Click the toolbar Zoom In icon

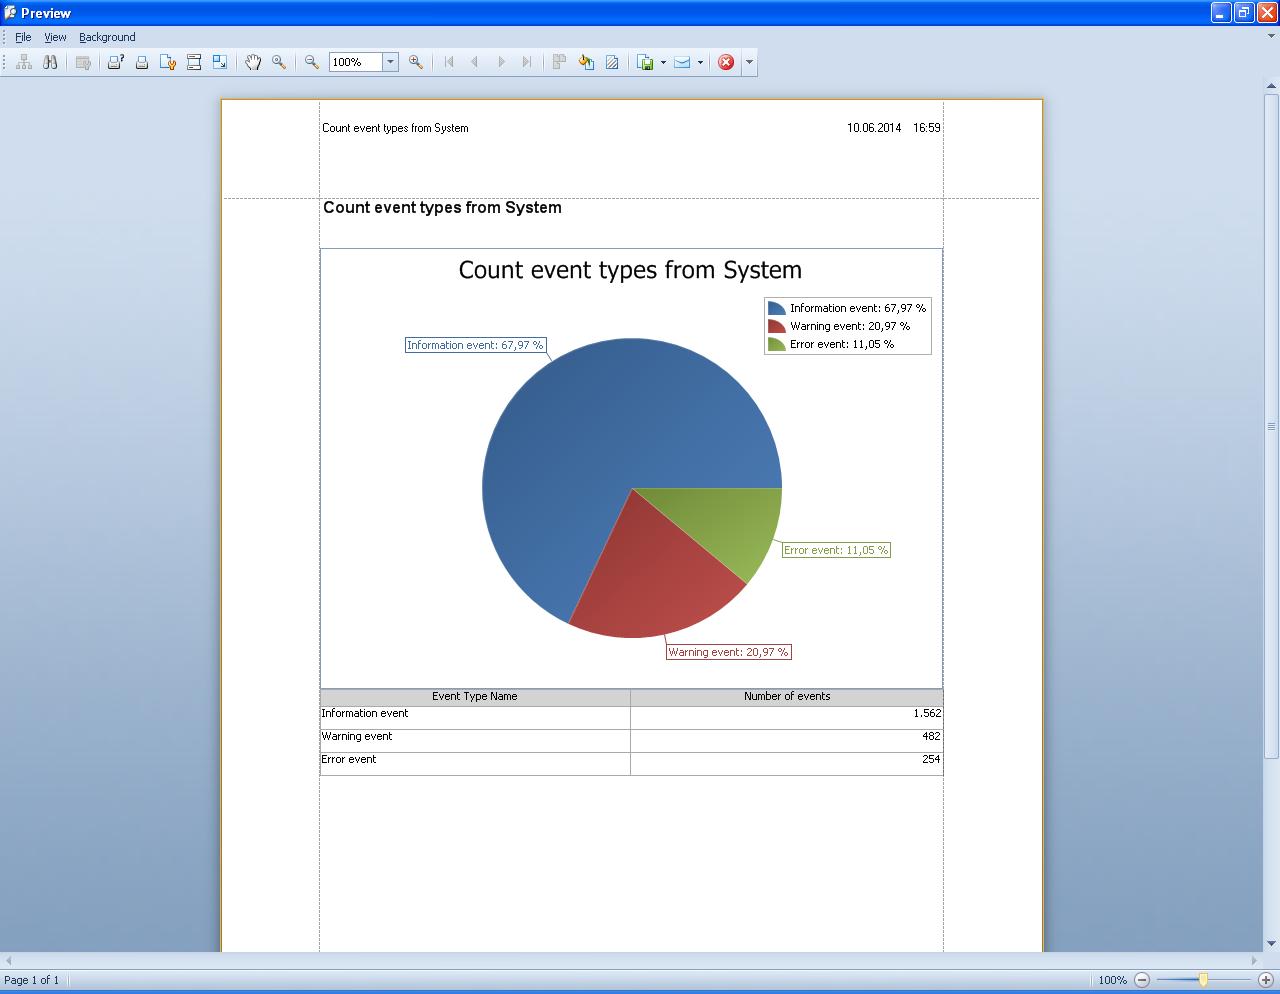click(x=416, y=62)
